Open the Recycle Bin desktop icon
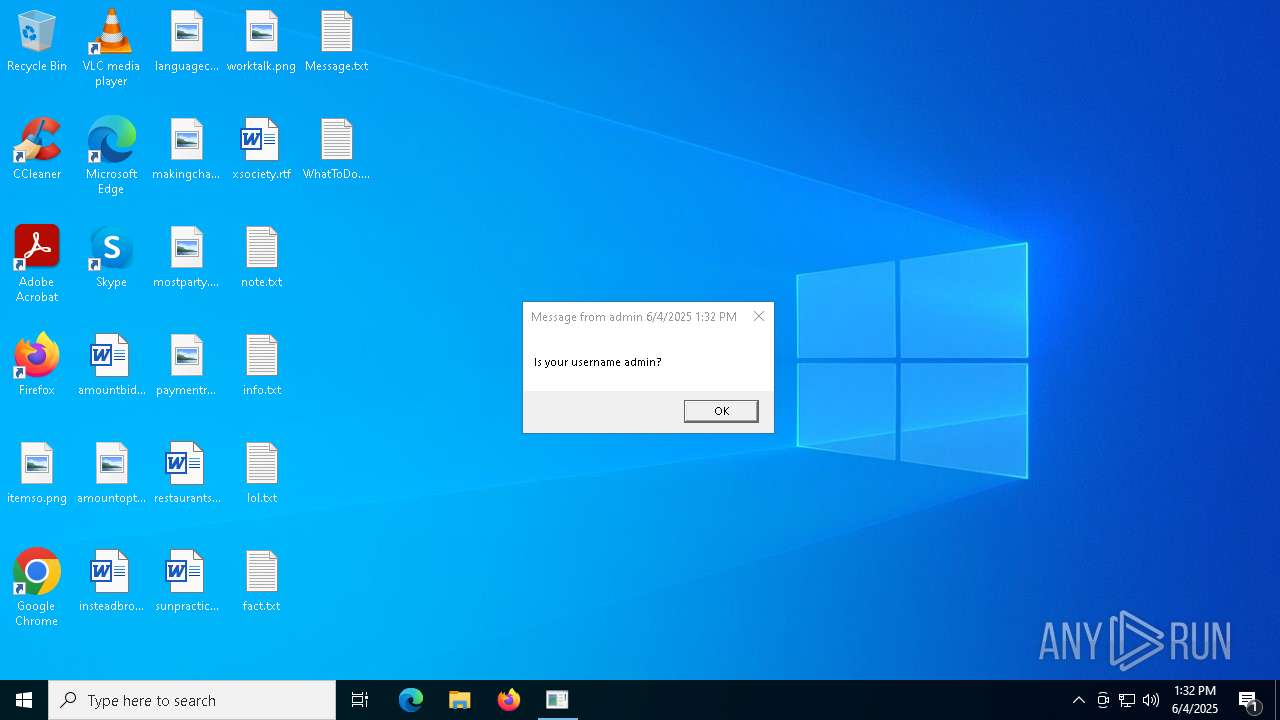The height and width of the screenshot is (720, 1280). (37, 42)
